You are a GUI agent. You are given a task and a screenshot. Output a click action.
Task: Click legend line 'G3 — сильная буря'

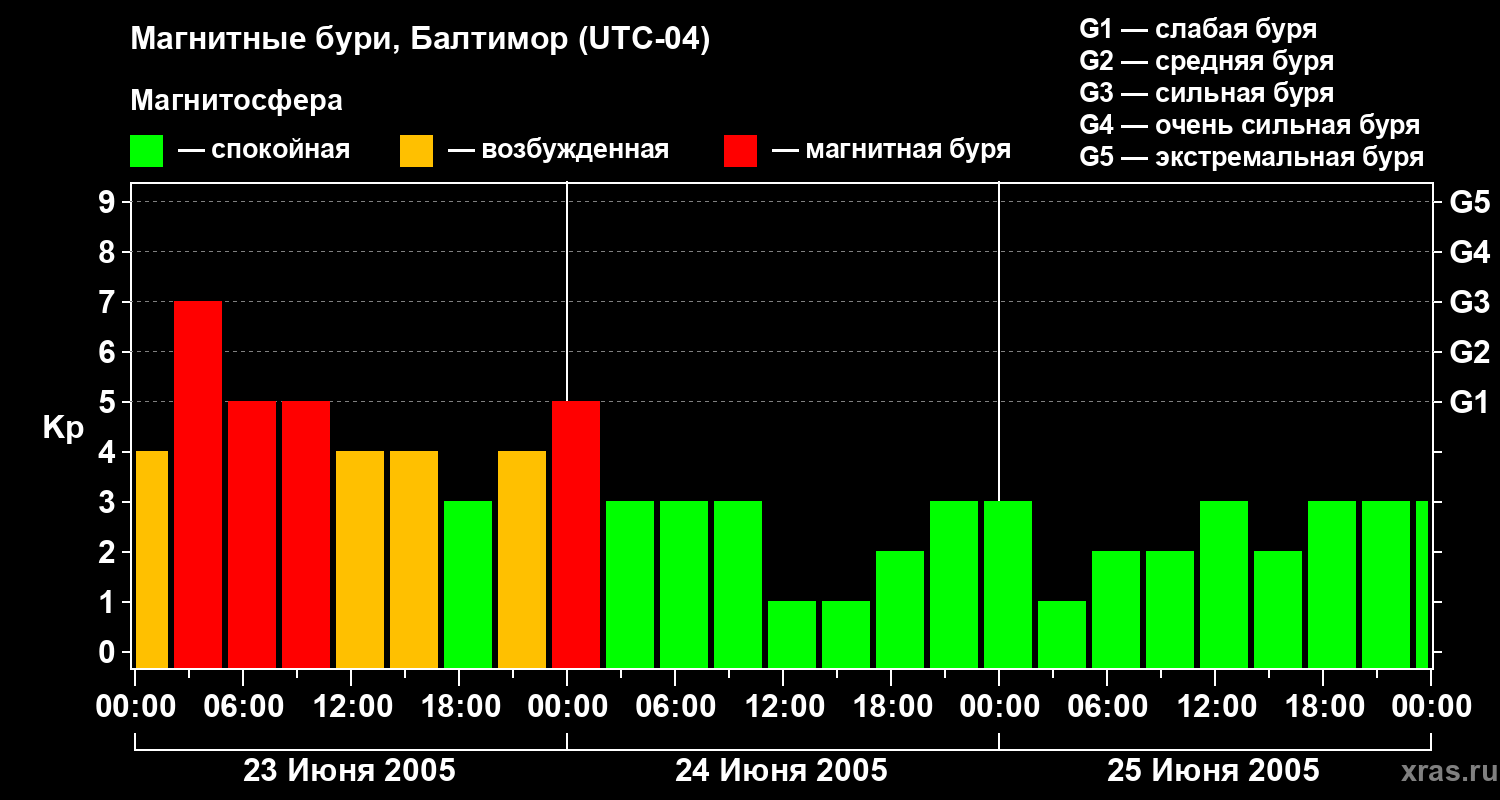[x=1206, y=93]
